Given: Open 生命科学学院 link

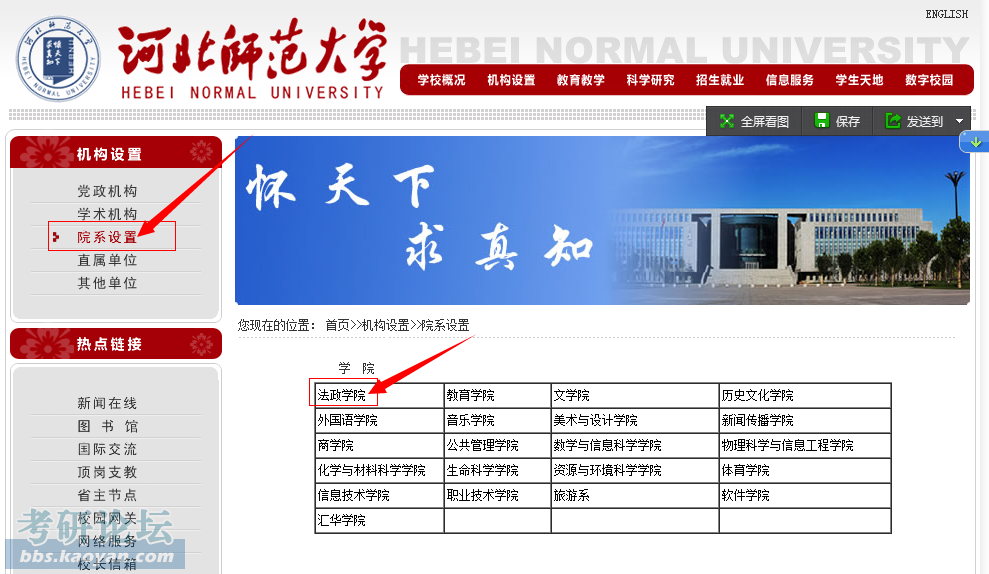Looking at the screenshot, I should tap(483, 470).
